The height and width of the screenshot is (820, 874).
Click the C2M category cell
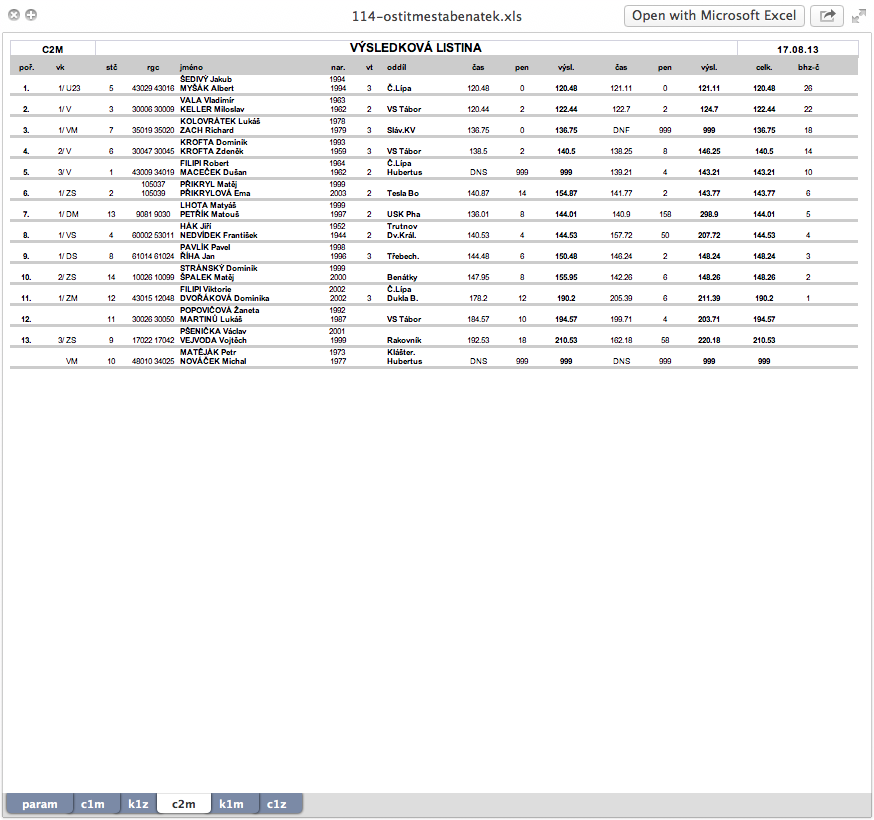pos(52,49)
